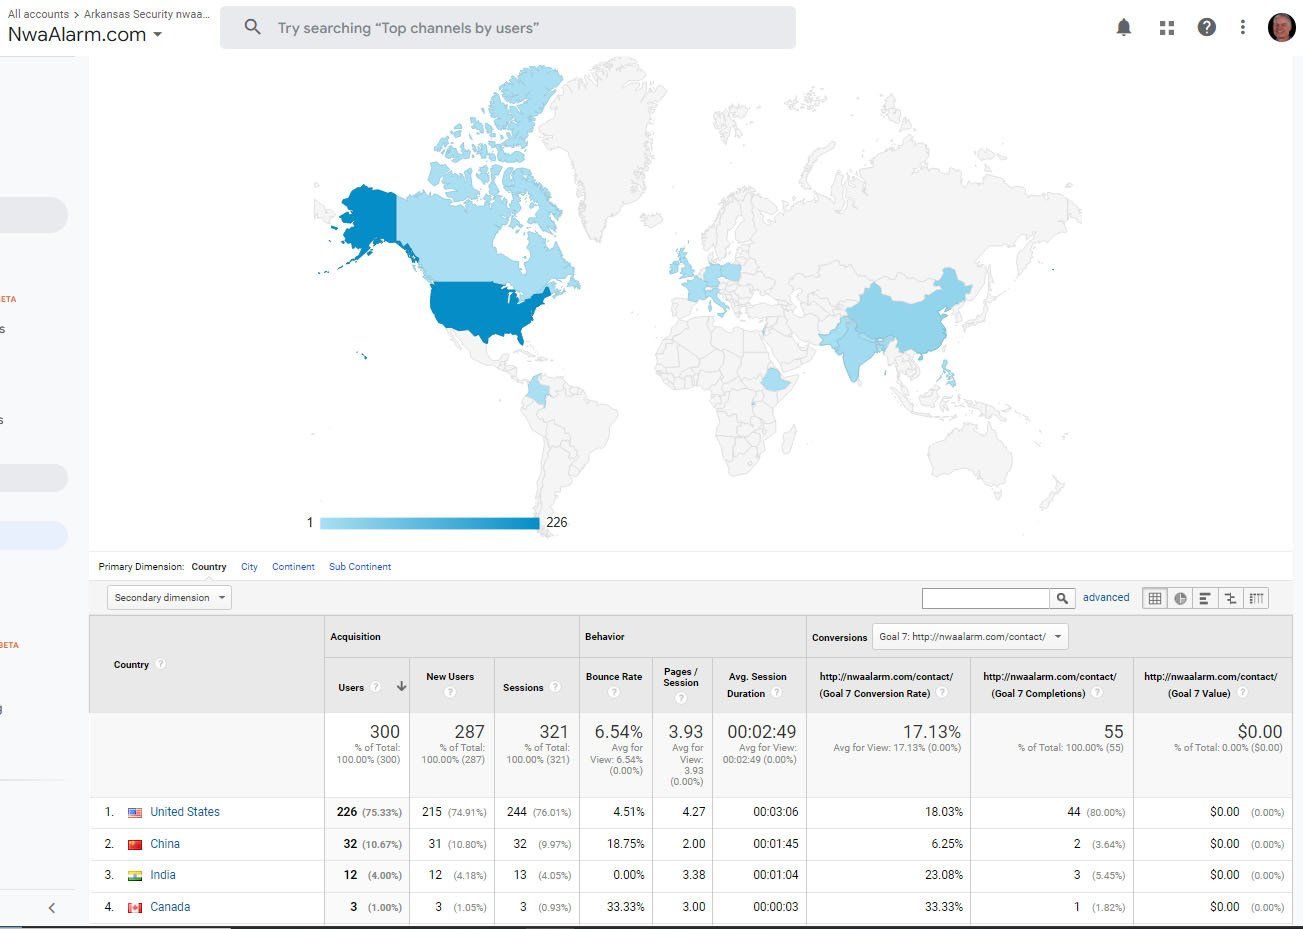This screenshot has width=1303, height=929.
Task: Sort by the New Users column header
Action: [x=450, y=677]
